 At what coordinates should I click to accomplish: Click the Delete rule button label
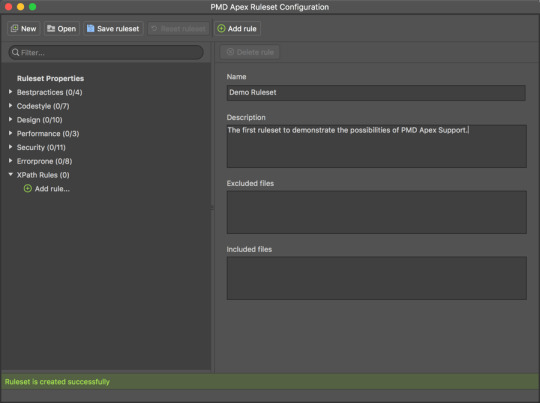coord(255,52)
